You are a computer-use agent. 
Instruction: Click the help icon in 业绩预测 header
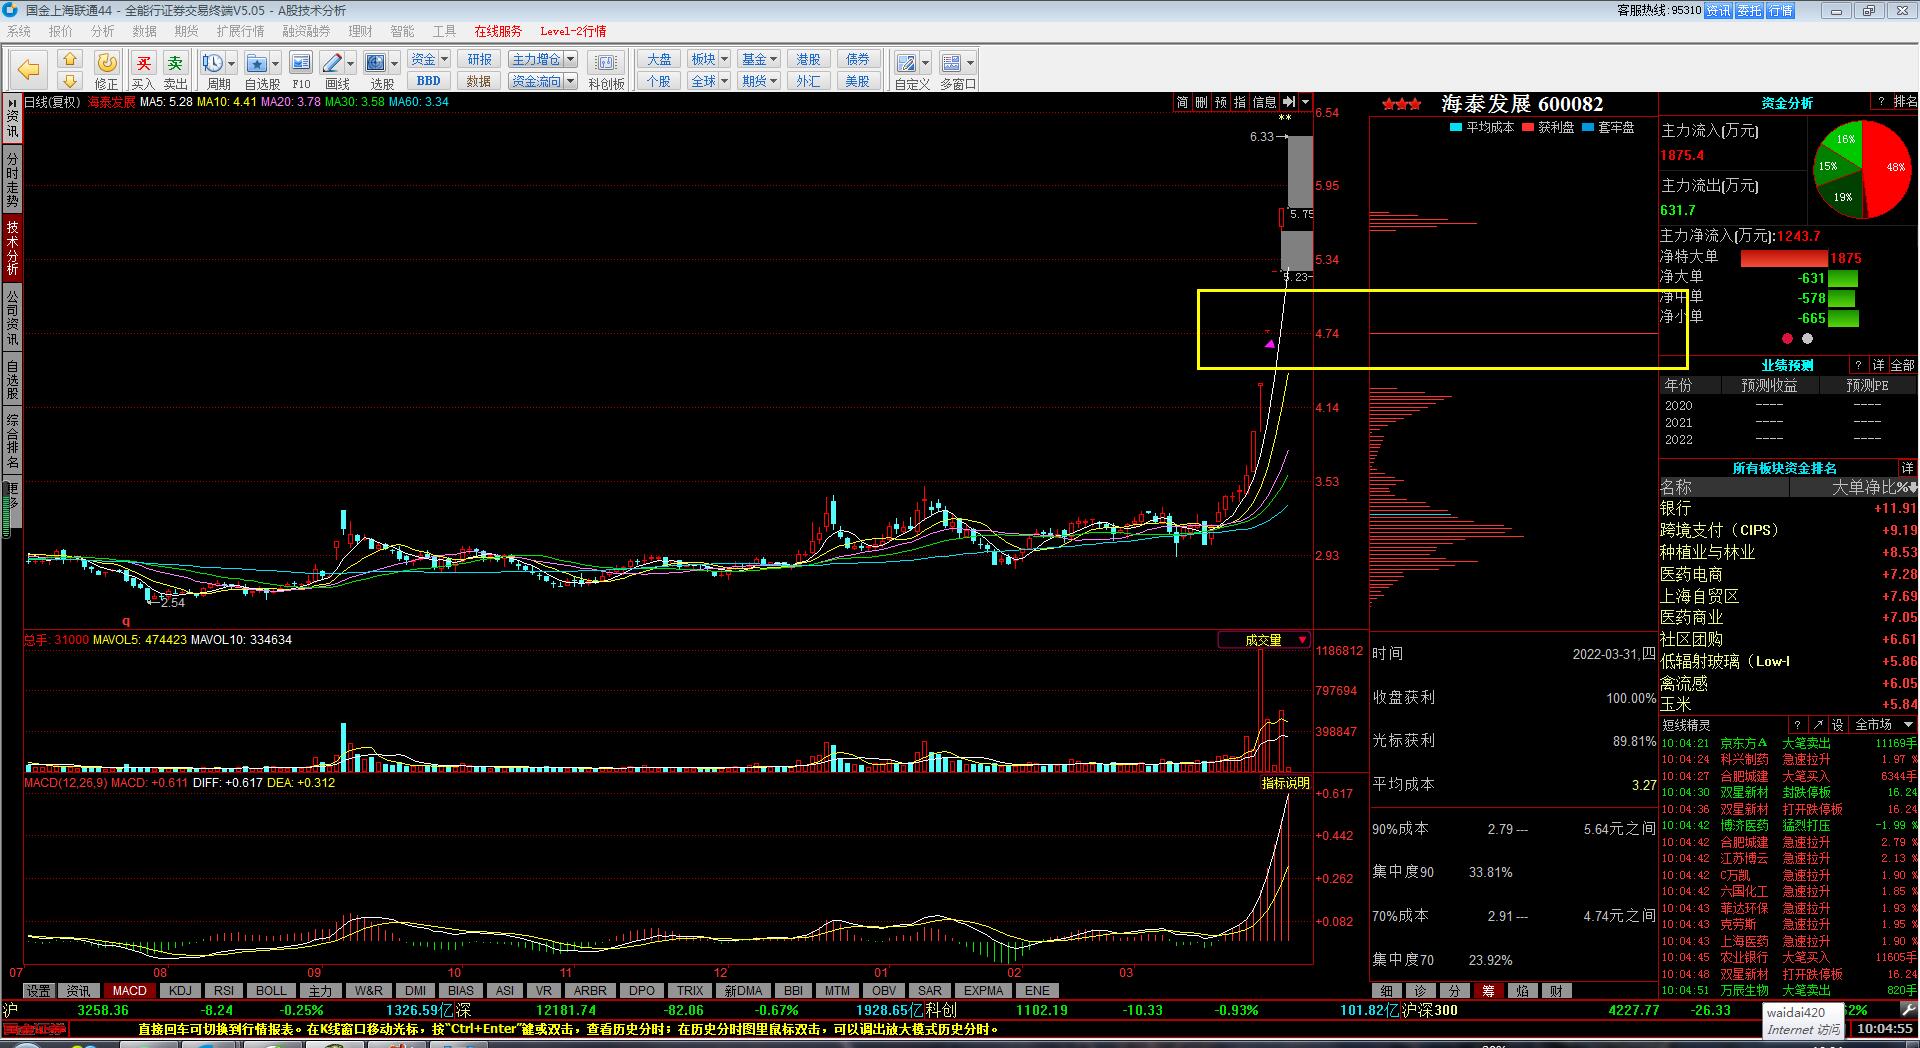[1858, 365]
